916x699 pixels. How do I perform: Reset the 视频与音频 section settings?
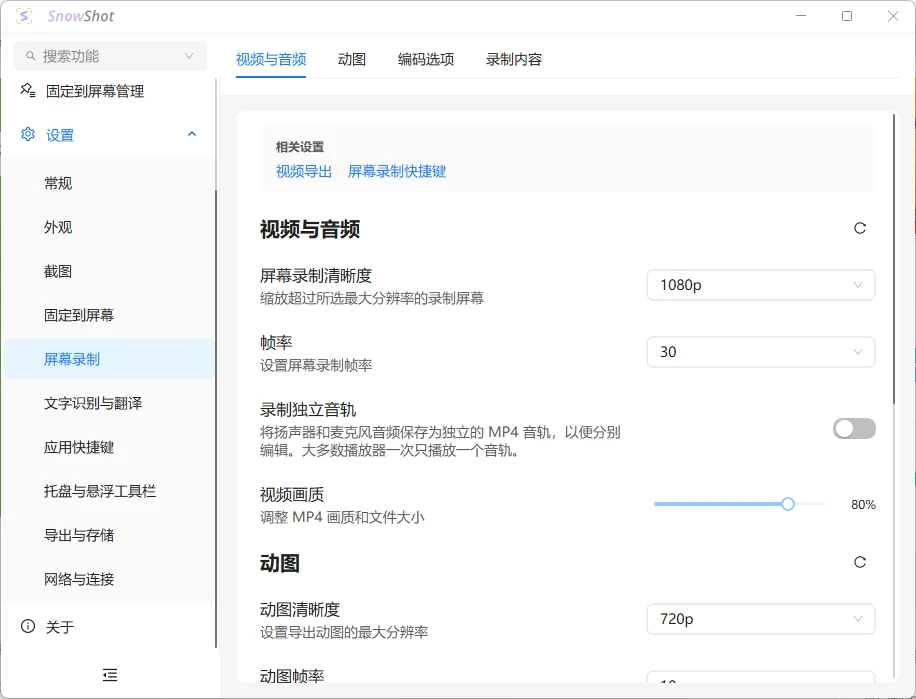[x=860, y=228]
